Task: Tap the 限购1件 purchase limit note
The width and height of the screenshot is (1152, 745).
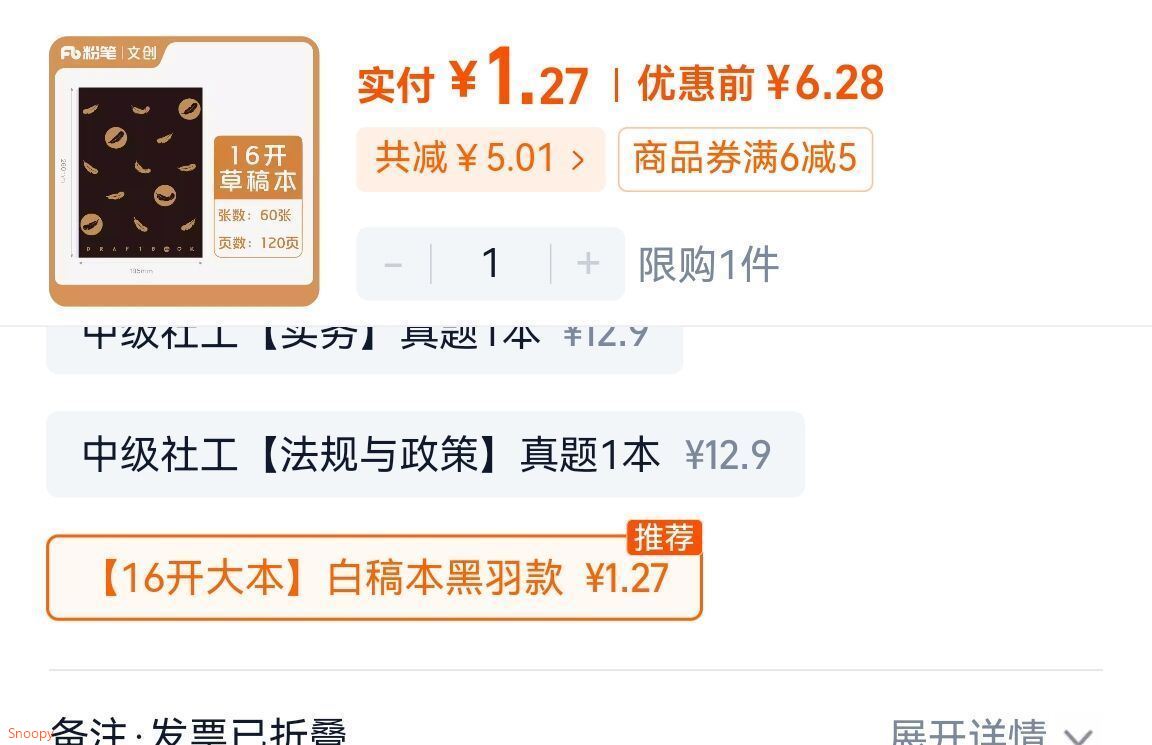Action: pos(708,264)
